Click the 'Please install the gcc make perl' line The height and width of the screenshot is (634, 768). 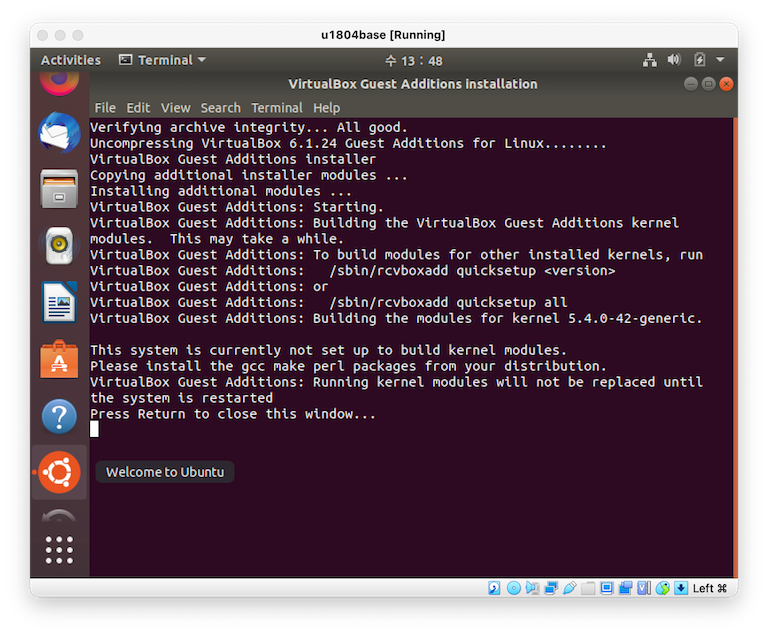click(348, 366)
